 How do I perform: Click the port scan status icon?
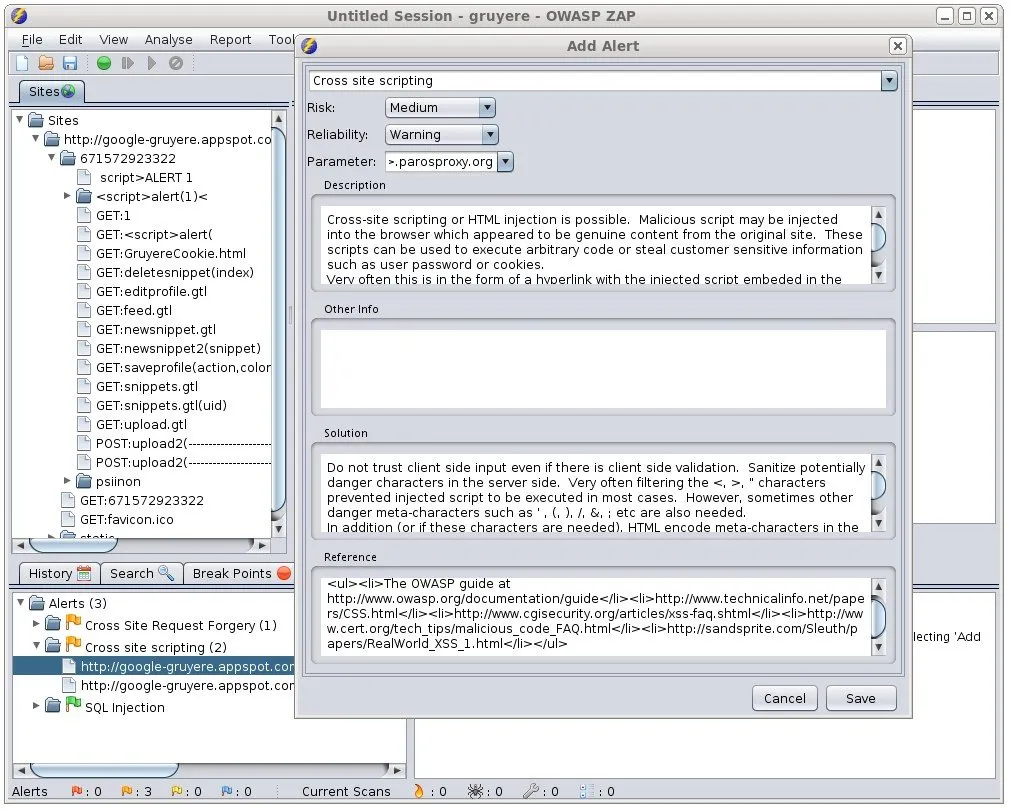pos(587,791)
